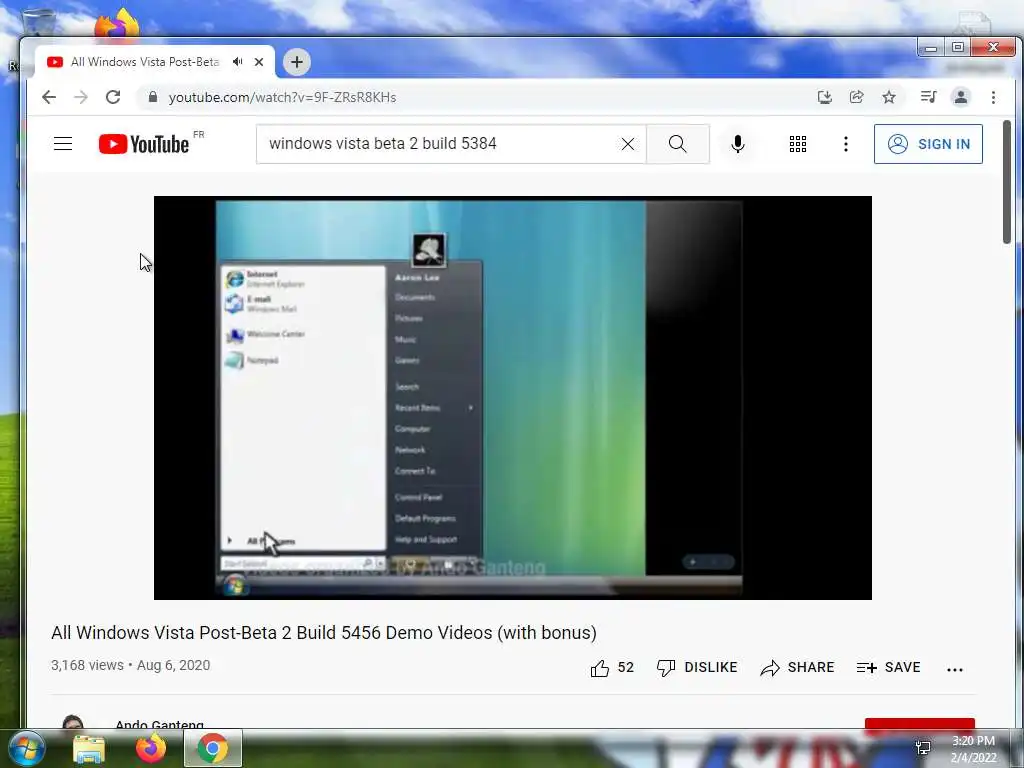This screenshot has height=768, width=1024.
Task: Click the SIGN IN button
Action: pyautogui.click(x=928, y=144)
